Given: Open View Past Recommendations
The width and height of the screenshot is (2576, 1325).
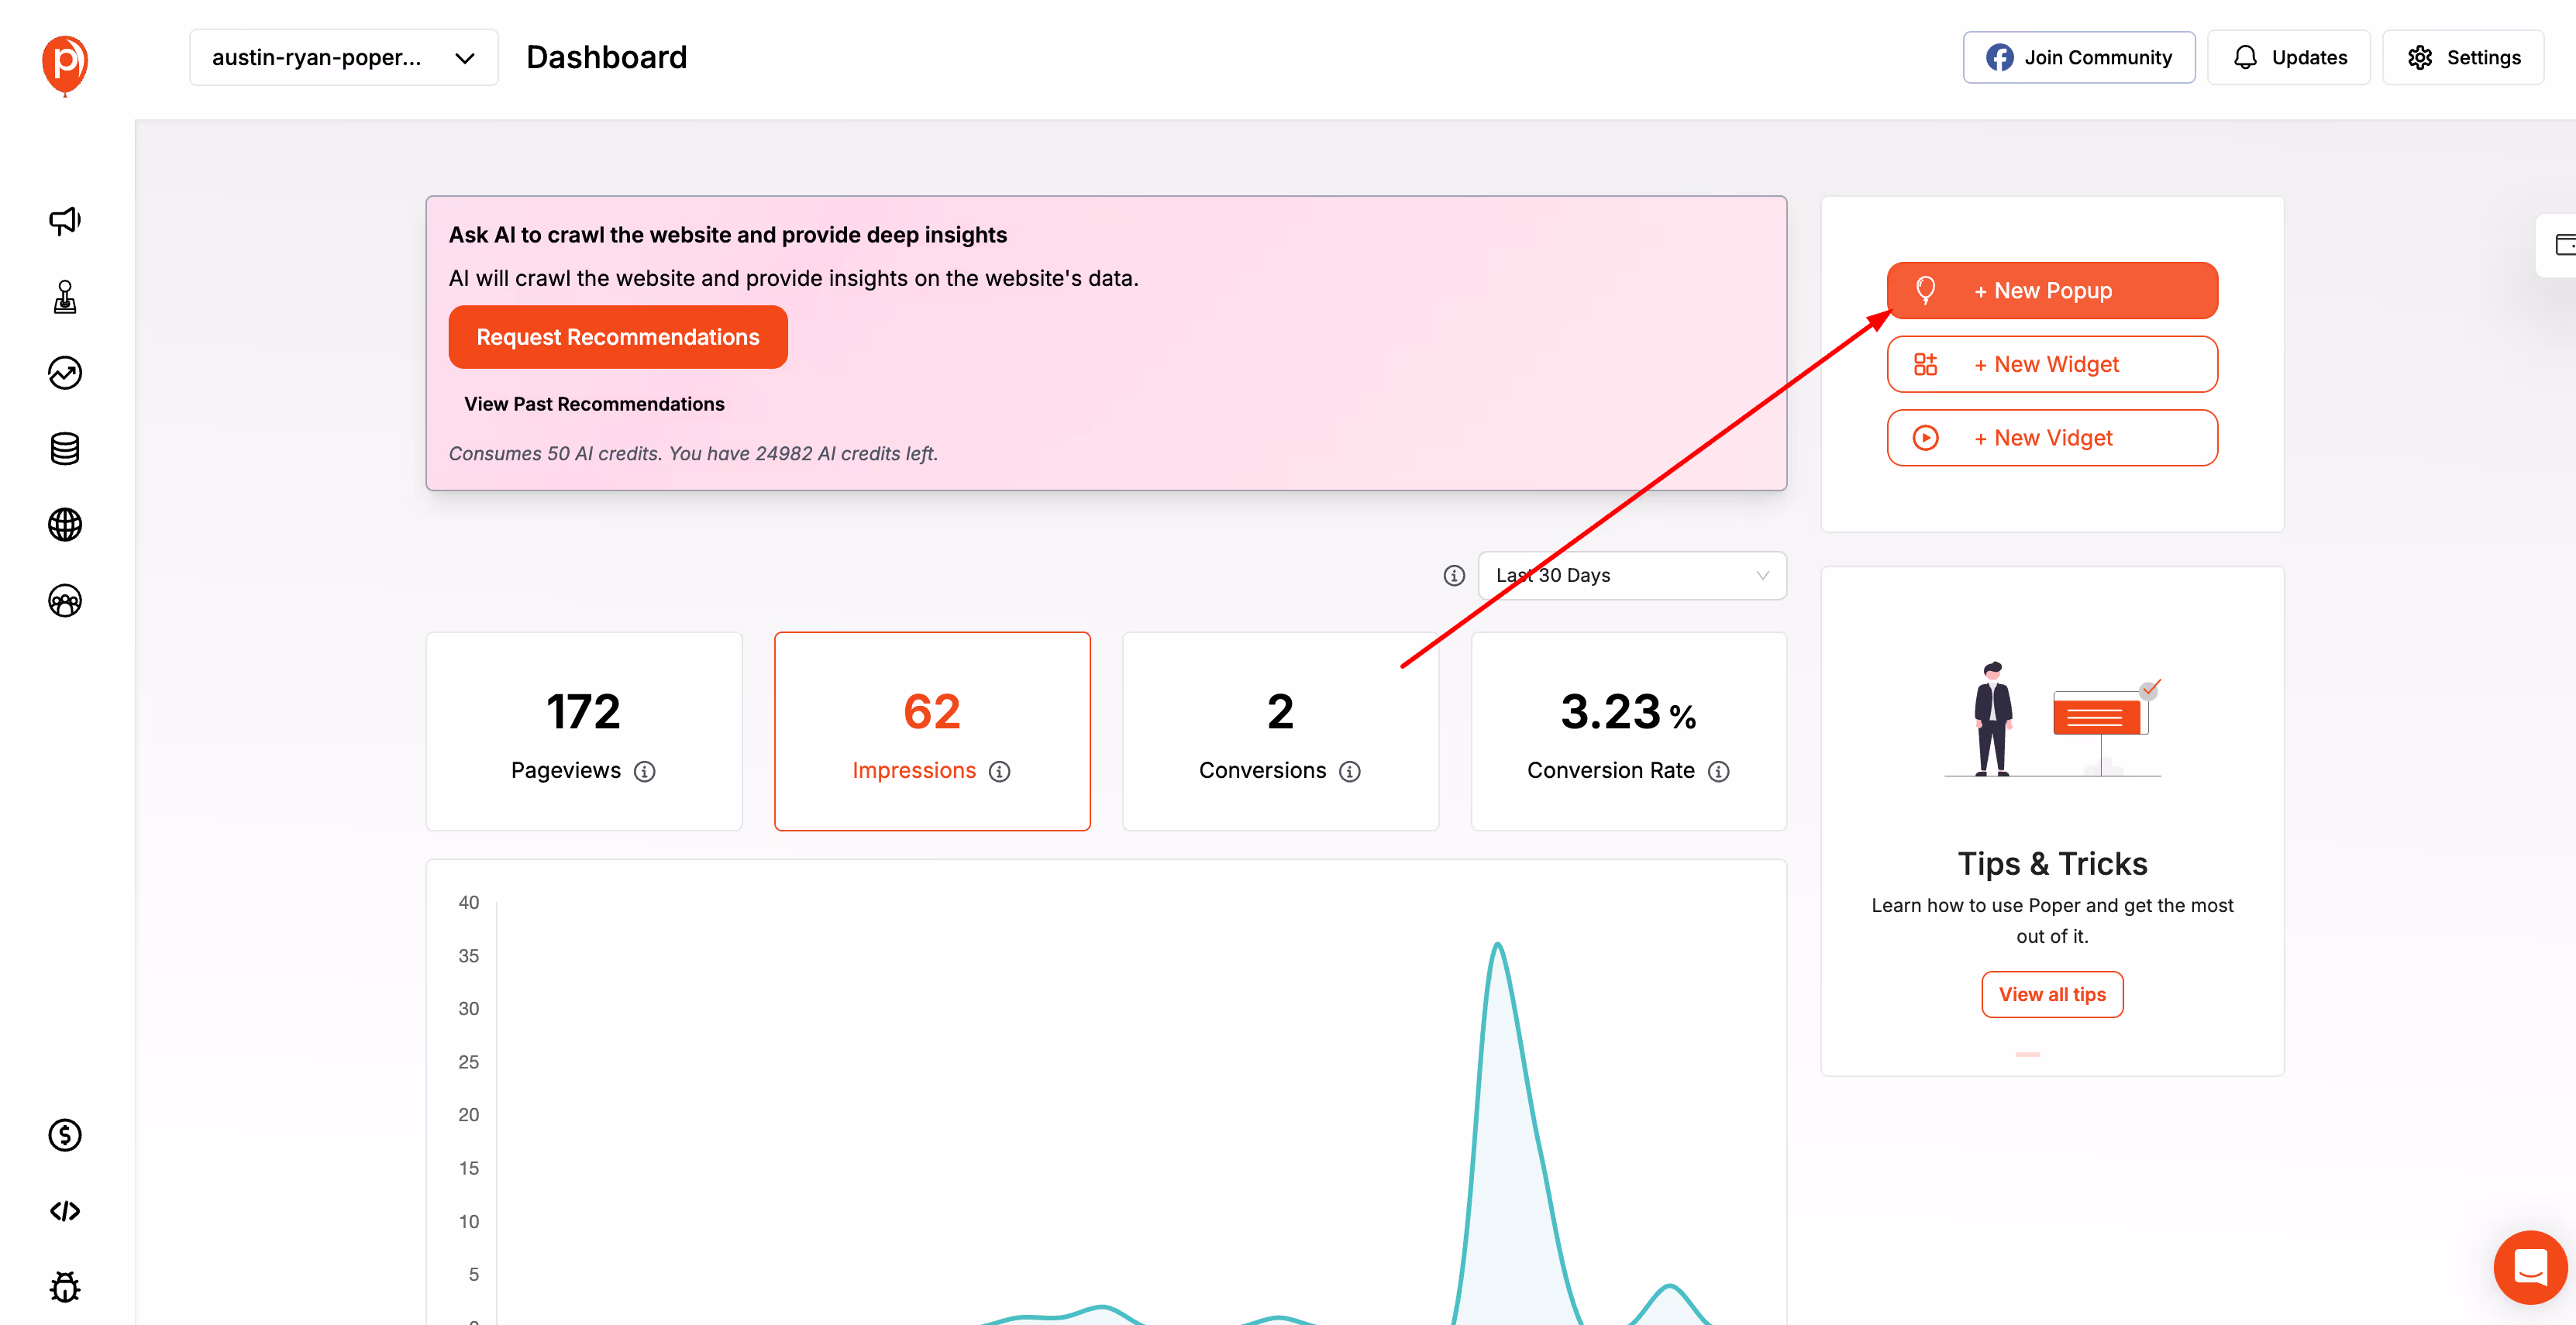Looking at the screenshot, I should tap(594, 404).
